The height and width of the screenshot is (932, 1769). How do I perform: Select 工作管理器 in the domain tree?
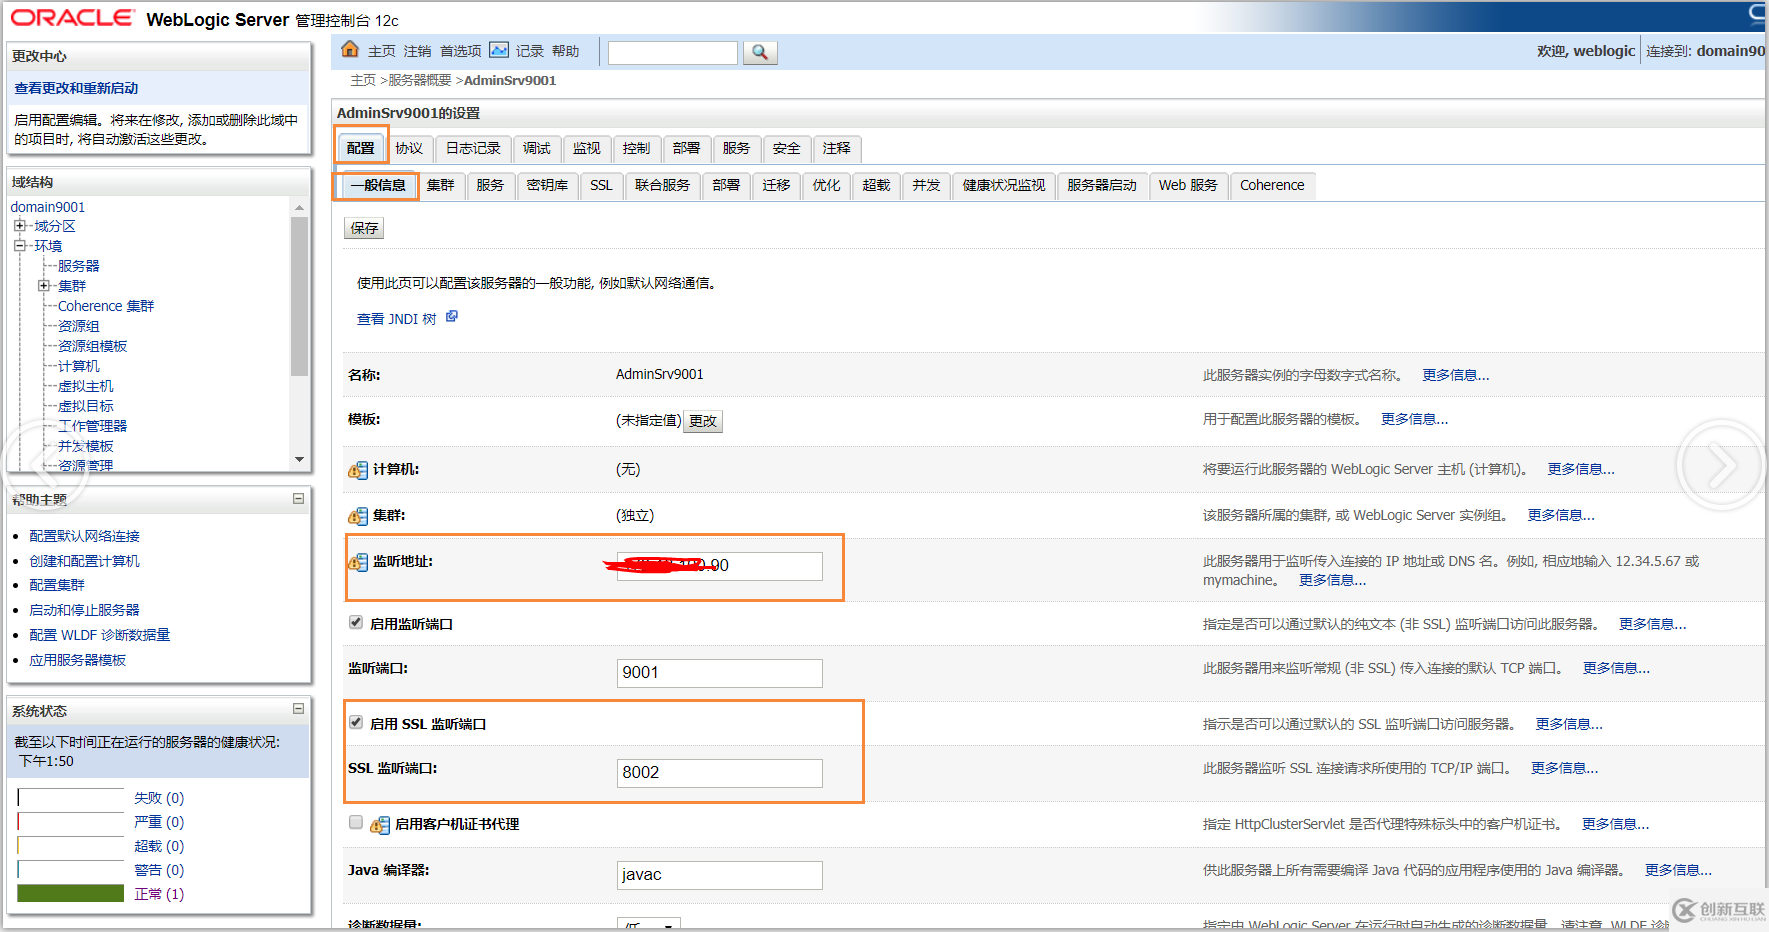coord(92,426)
